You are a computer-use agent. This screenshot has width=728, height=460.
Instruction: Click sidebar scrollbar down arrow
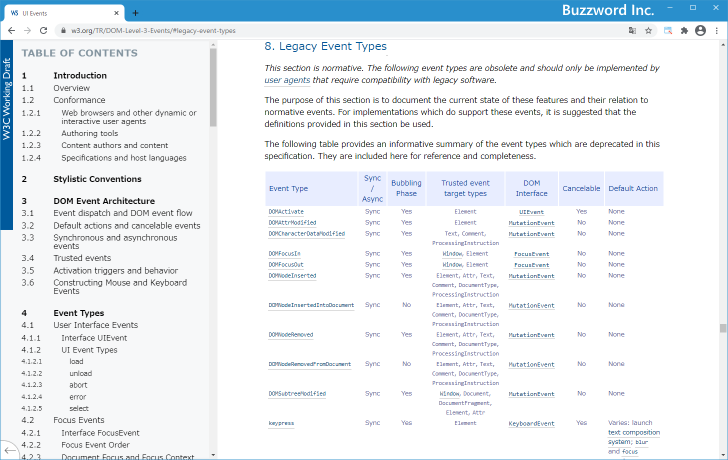[x=213, y=455]
